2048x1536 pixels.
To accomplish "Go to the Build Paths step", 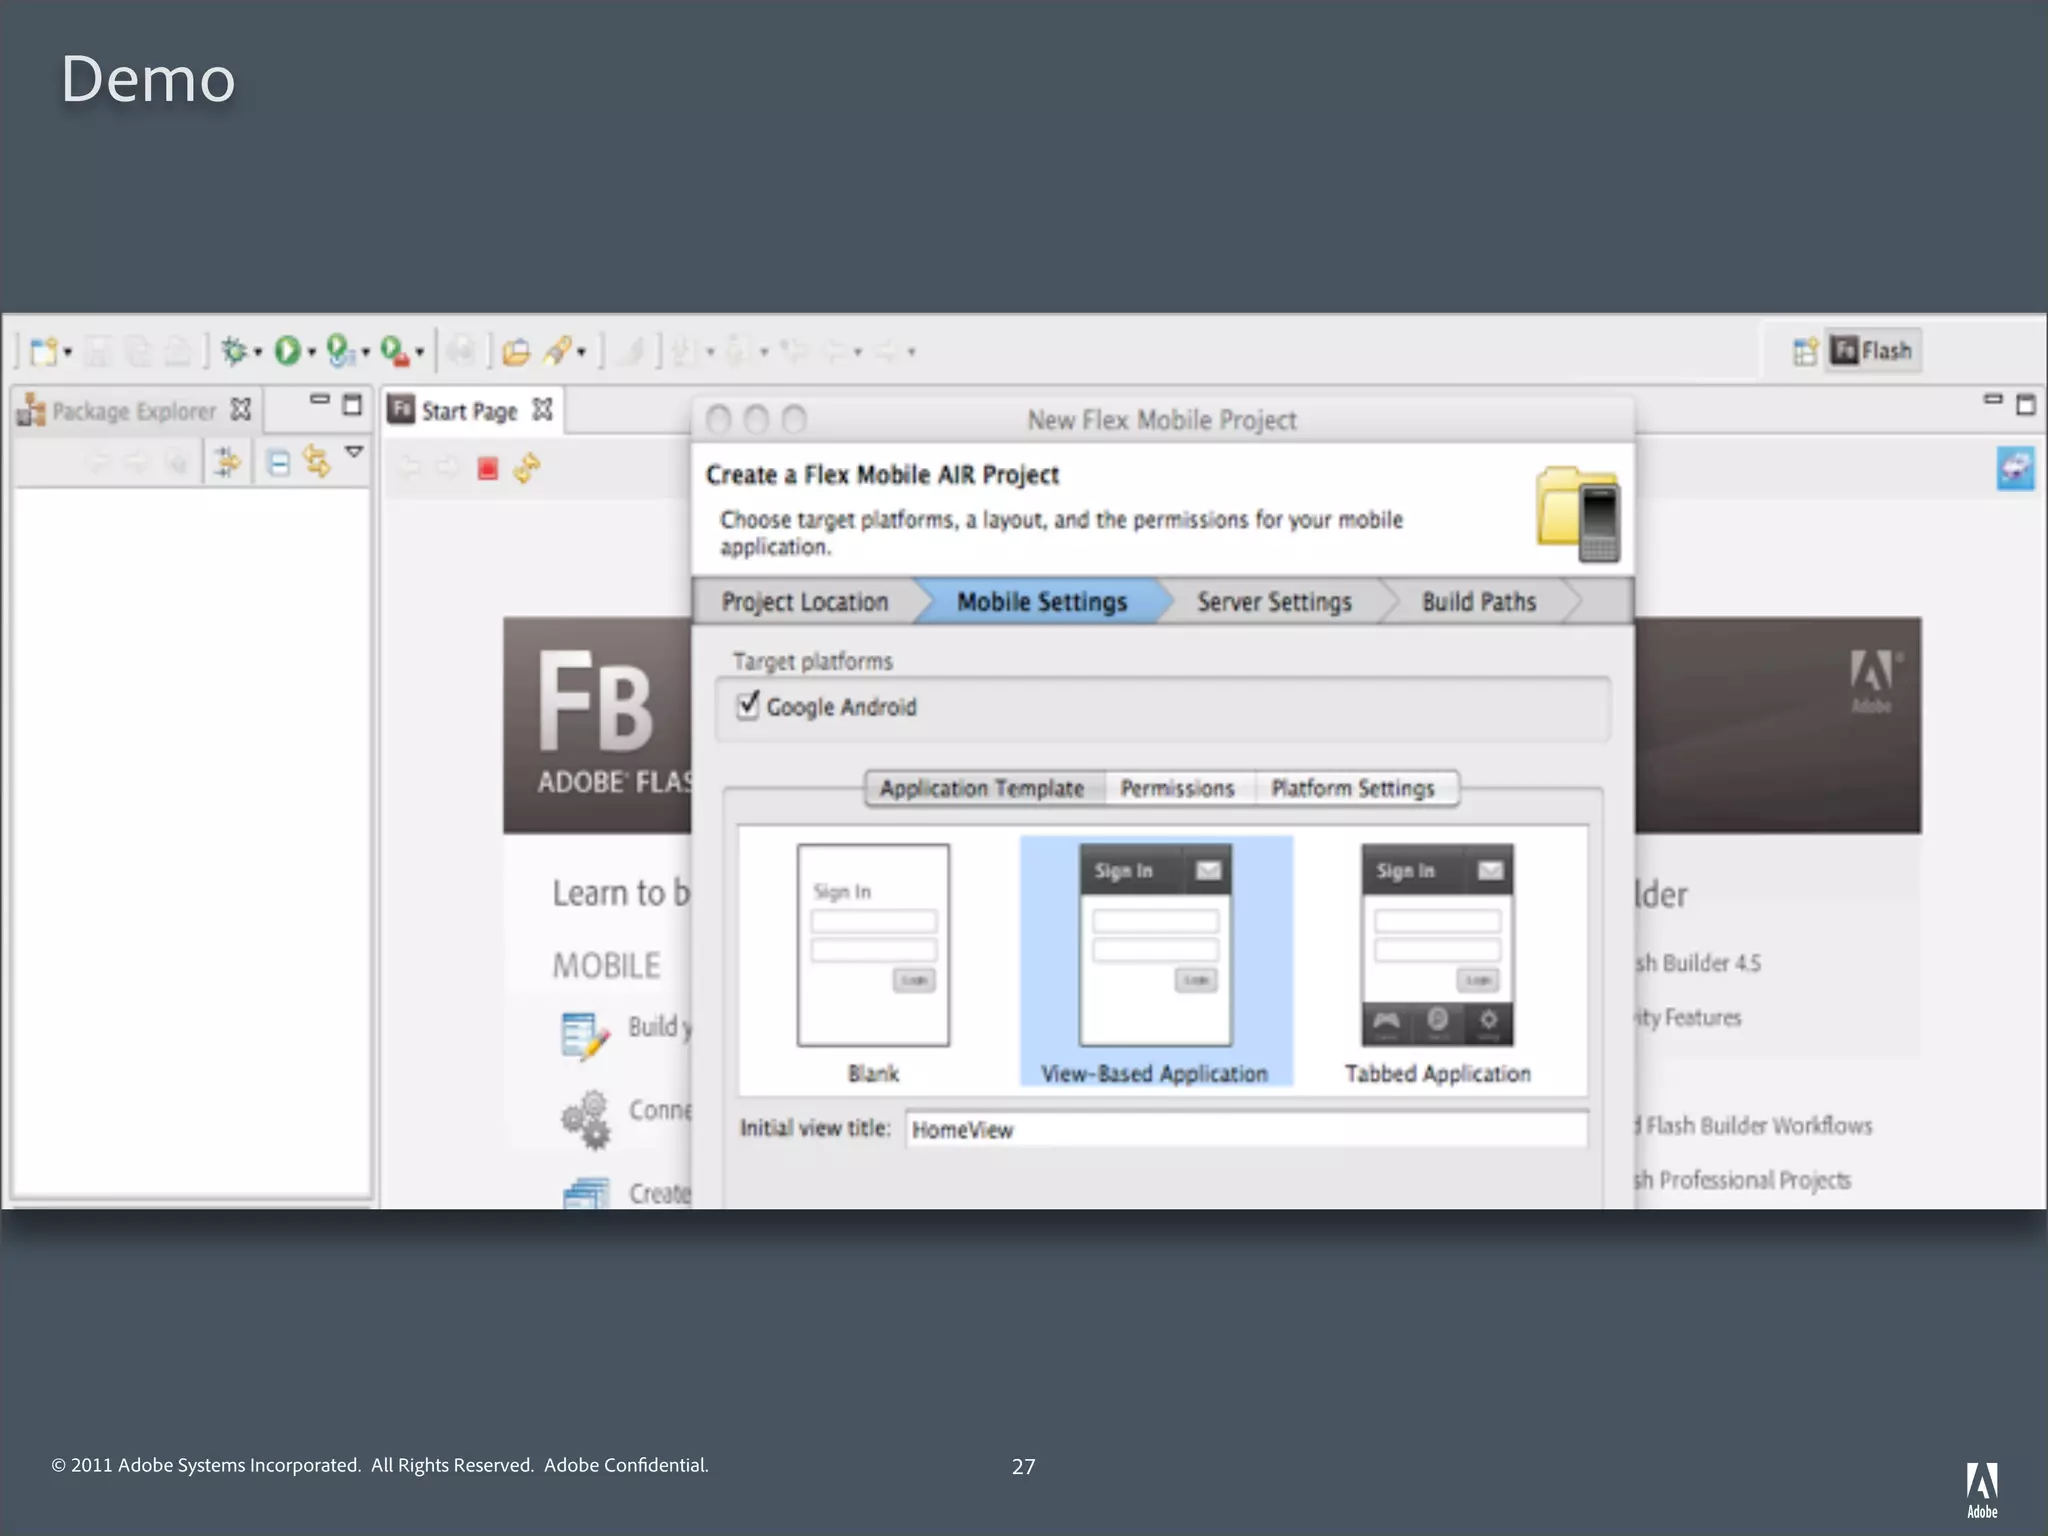I will [x=1479, y=602].
